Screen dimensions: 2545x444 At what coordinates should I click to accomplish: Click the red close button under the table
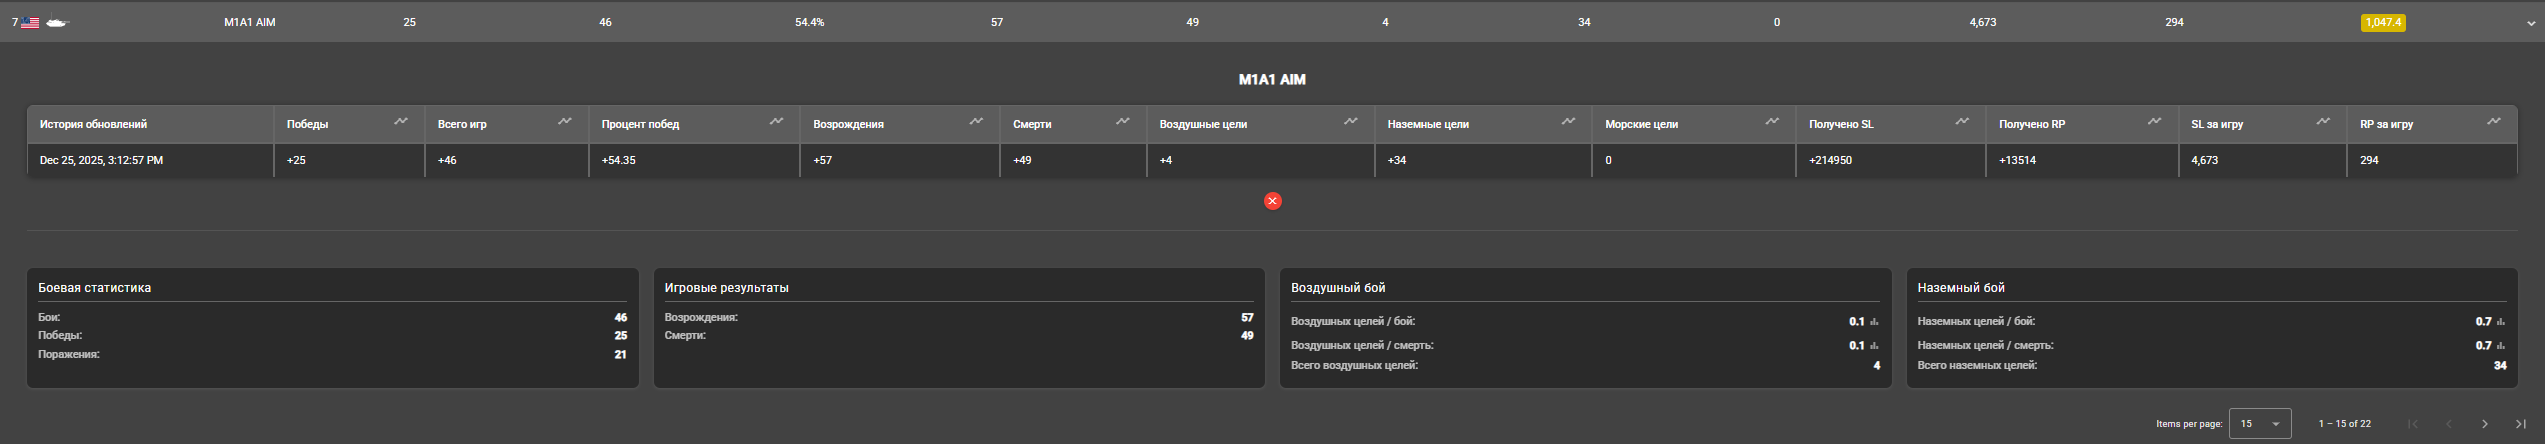tap(1272, 201)
